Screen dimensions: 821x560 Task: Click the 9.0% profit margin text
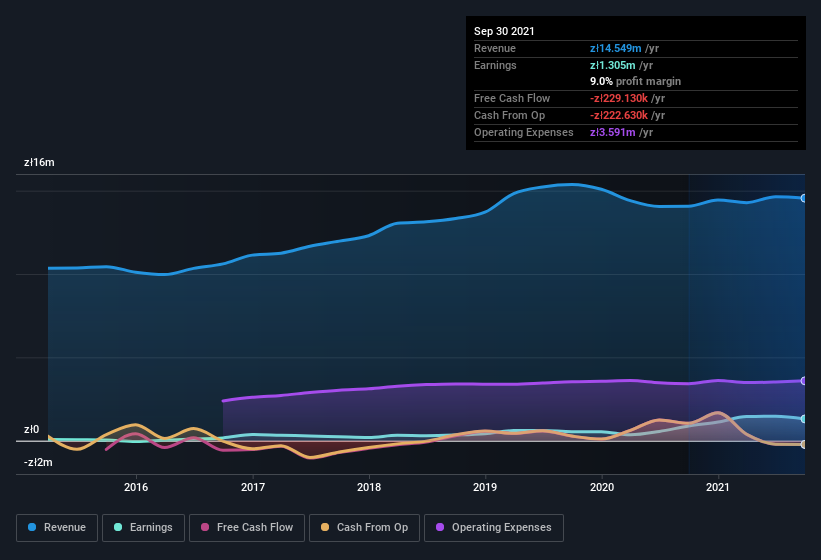pos(636,81)
